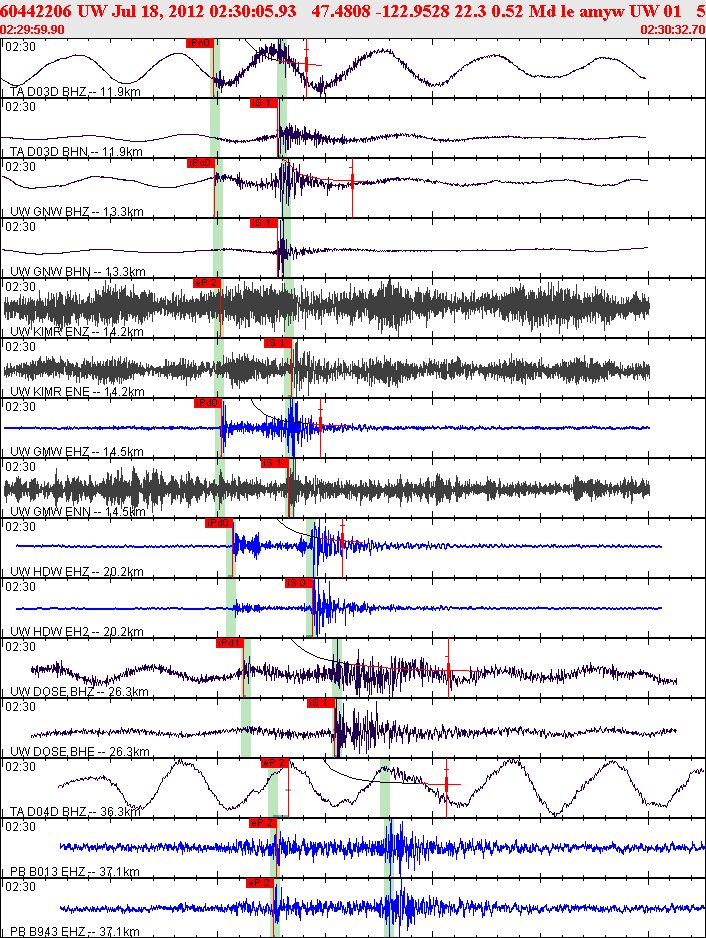Viewport: 706px width, 938px height.
Task: Click the UW KIMR ENE -- 14.2km label
Action: click(77, 392)
